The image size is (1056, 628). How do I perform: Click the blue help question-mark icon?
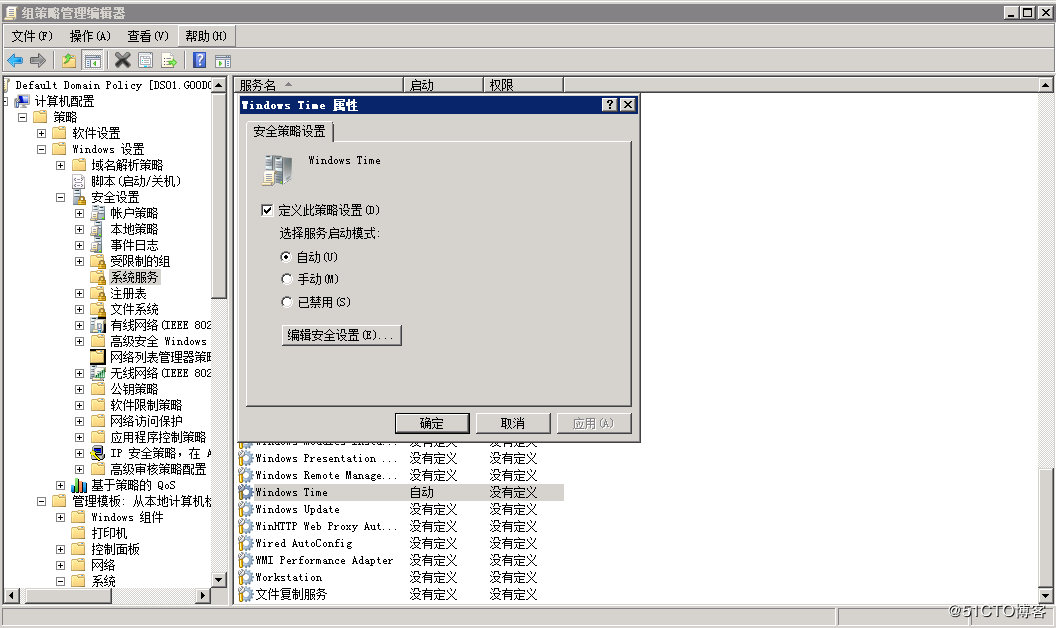[199, 61]
